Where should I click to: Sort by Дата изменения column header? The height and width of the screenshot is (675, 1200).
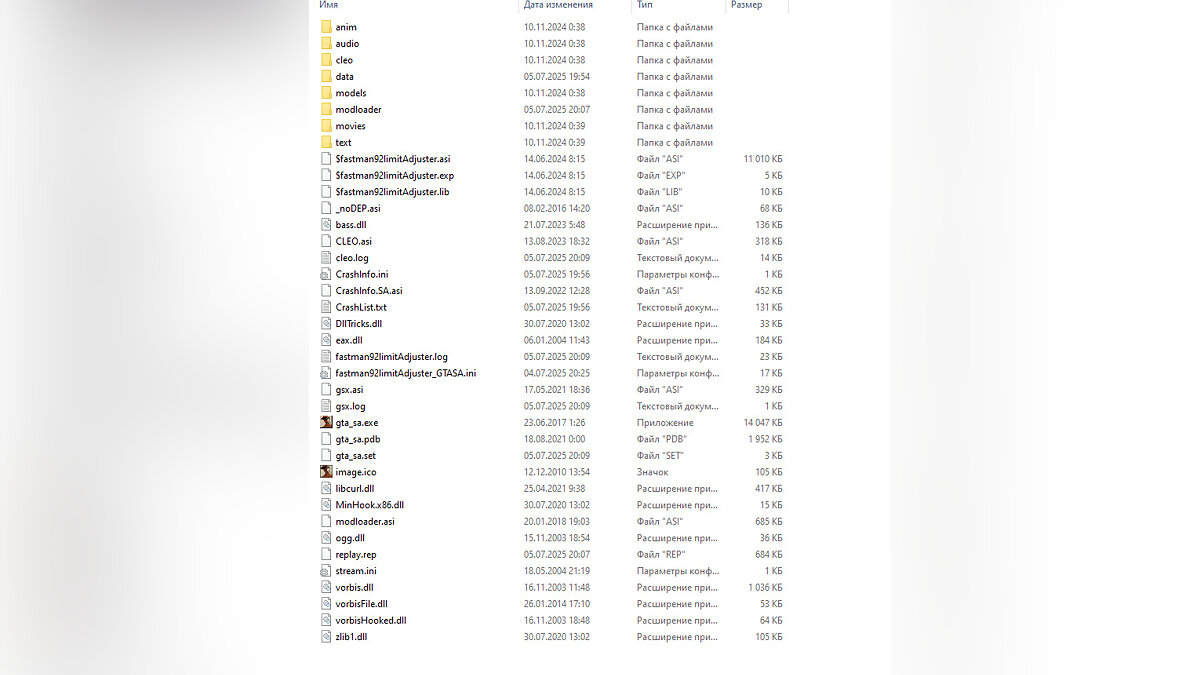558,5
